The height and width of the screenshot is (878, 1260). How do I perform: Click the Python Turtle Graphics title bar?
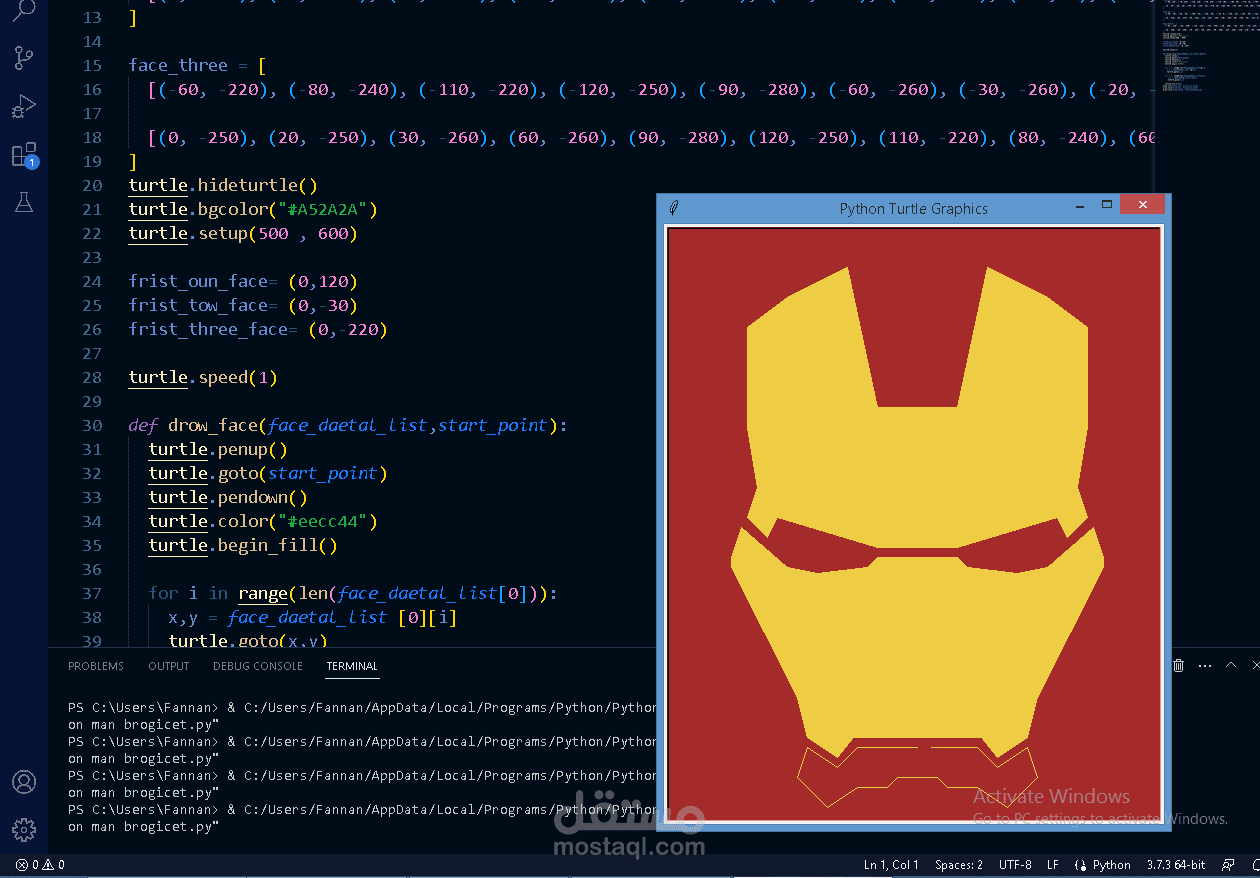coord(913,209)
